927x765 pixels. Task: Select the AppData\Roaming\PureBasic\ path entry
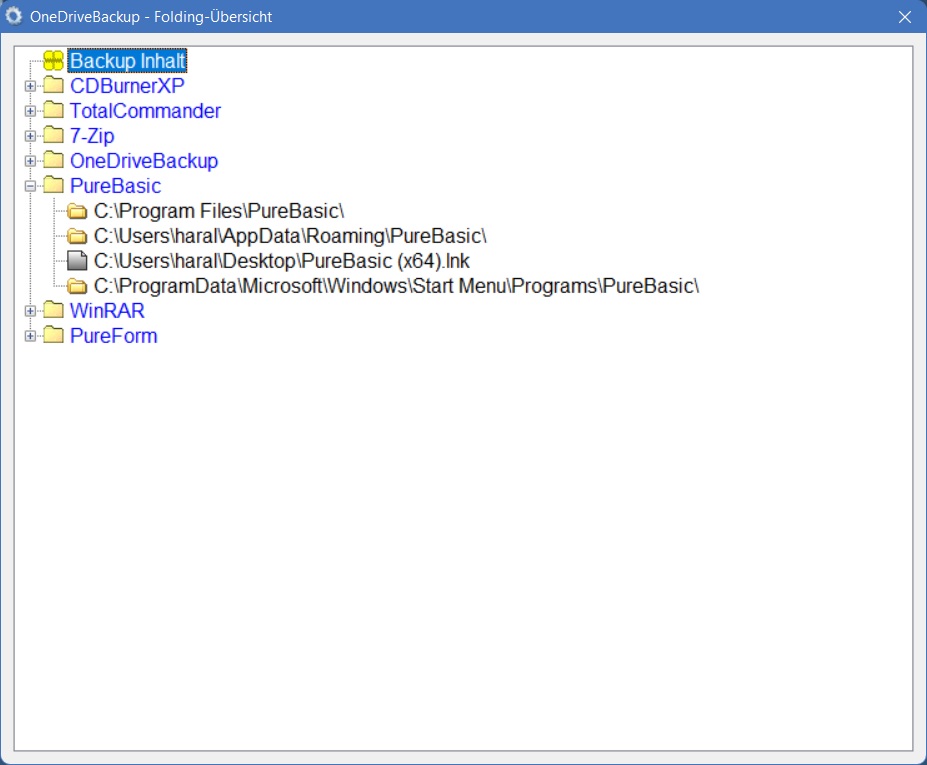[290, 236]
